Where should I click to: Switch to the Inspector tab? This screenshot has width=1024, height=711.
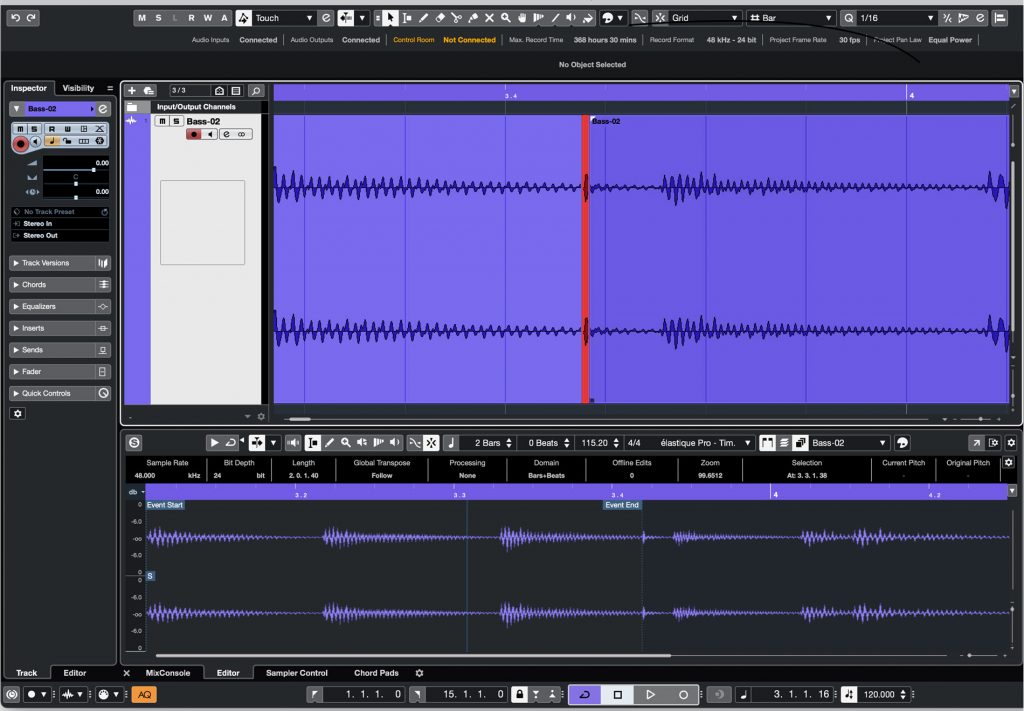29,88
